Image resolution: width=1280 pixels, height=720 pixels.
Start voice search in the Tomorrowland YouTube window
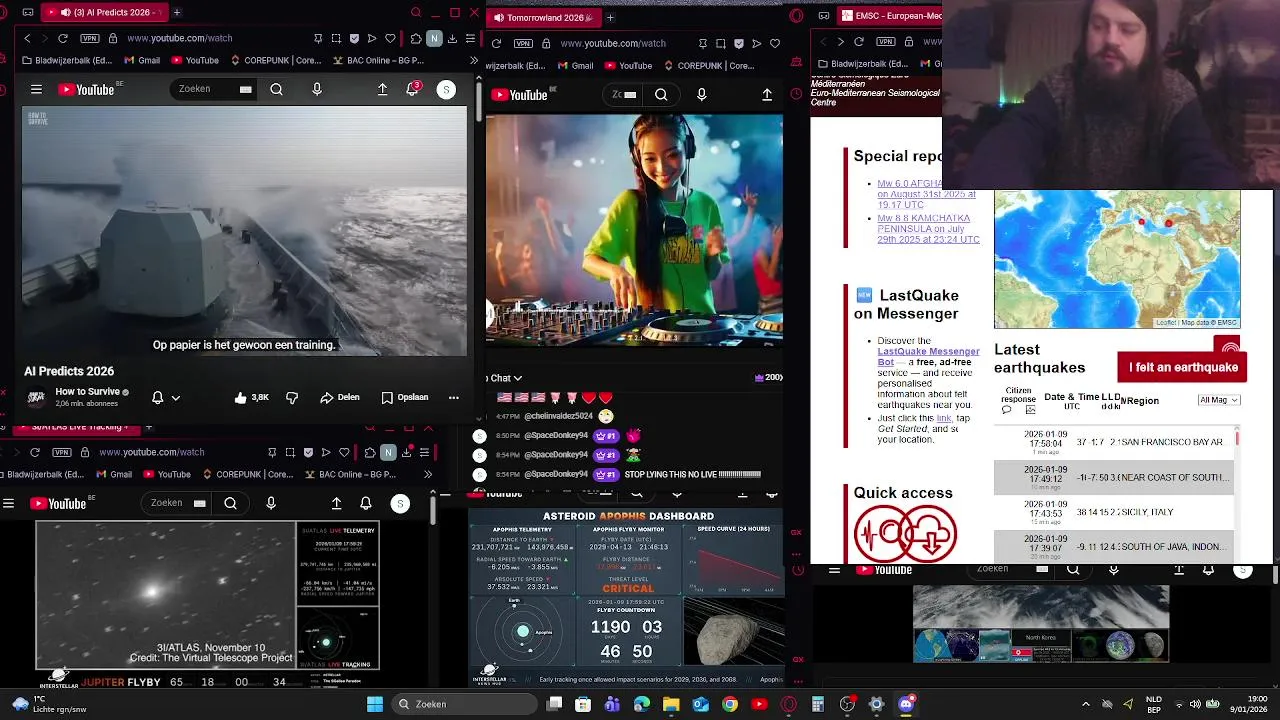pos(701,95)
